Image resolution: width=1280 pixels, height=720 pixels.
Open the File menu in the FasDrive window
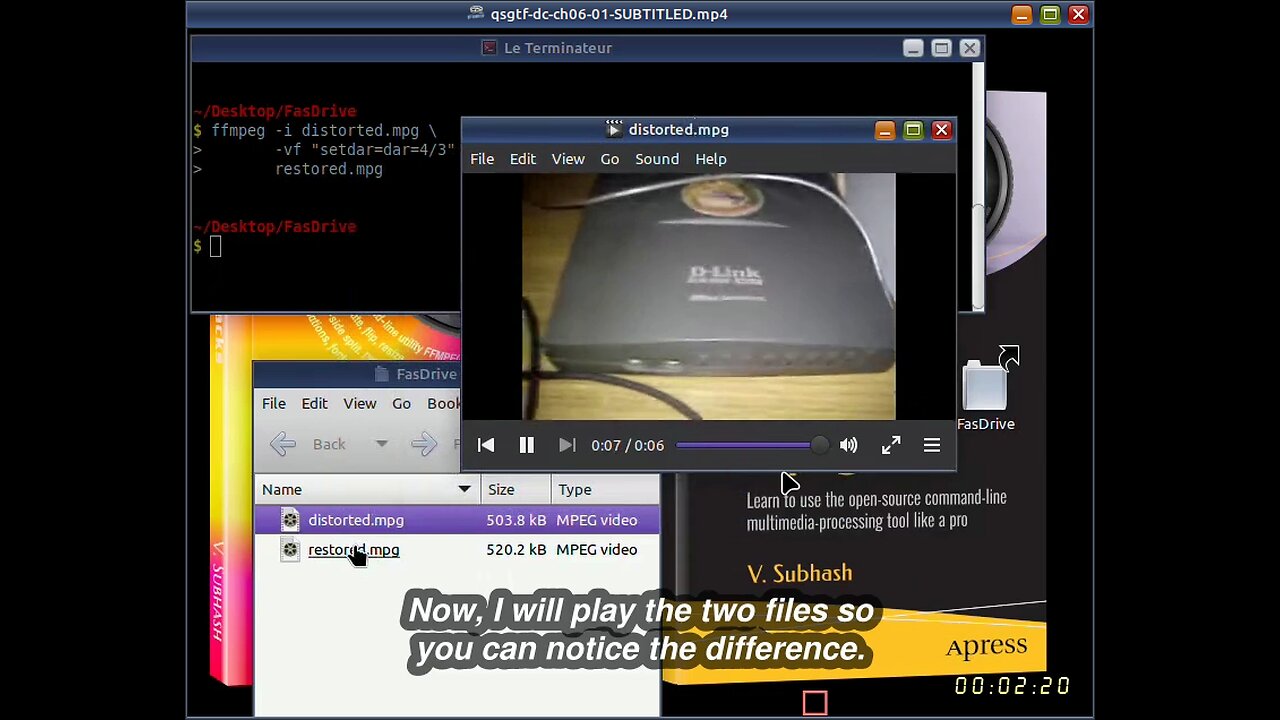(274, 403)
